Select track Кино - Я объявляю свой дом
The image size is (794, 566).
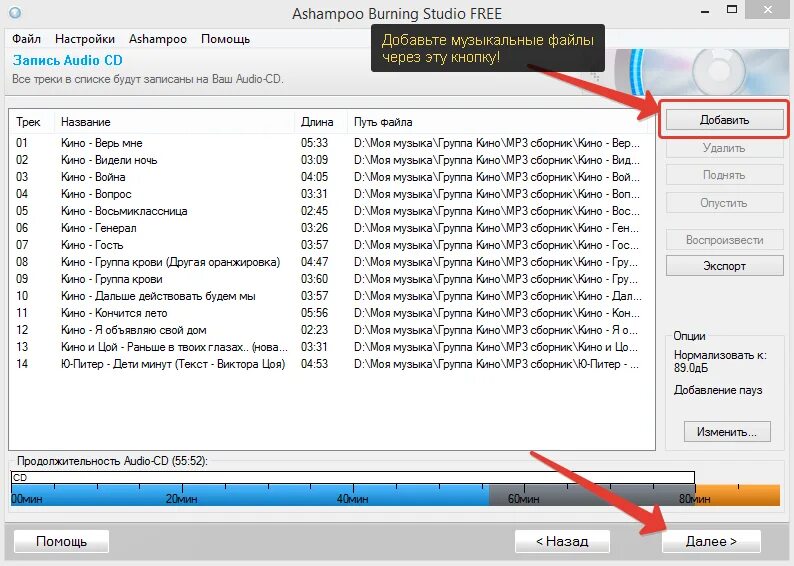(x=331, y=330)
